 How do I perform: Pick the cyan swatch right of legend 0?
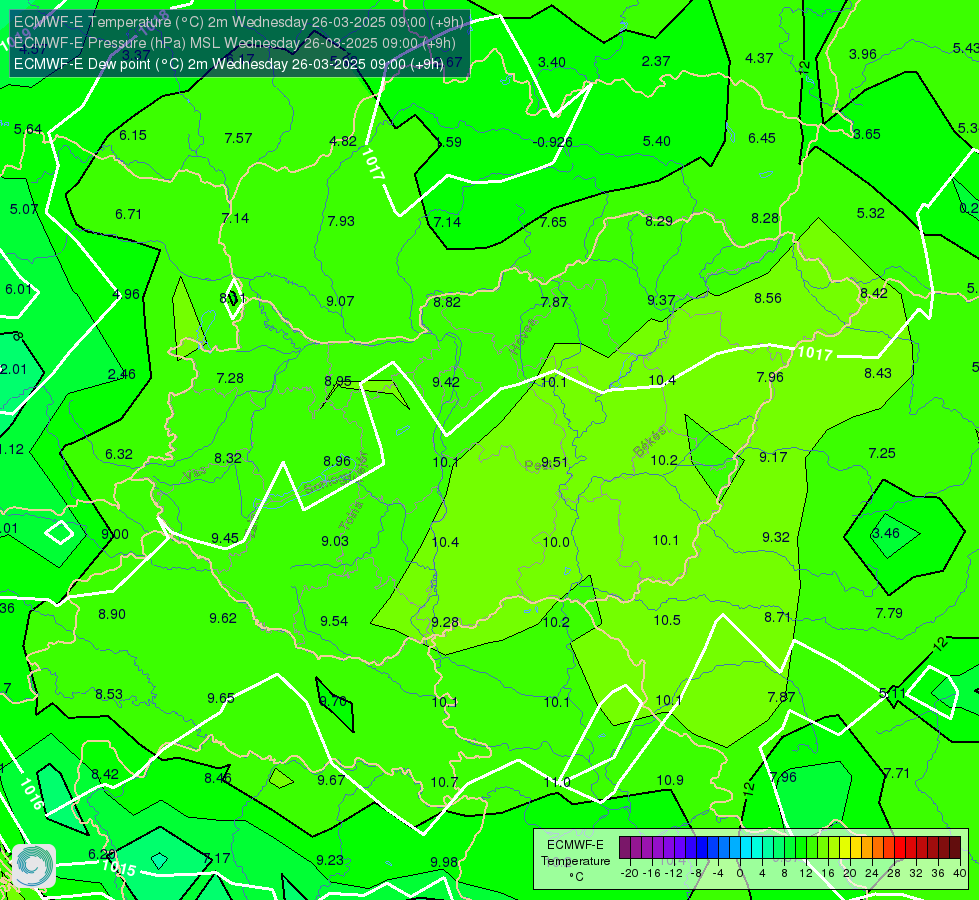point(746,848)
